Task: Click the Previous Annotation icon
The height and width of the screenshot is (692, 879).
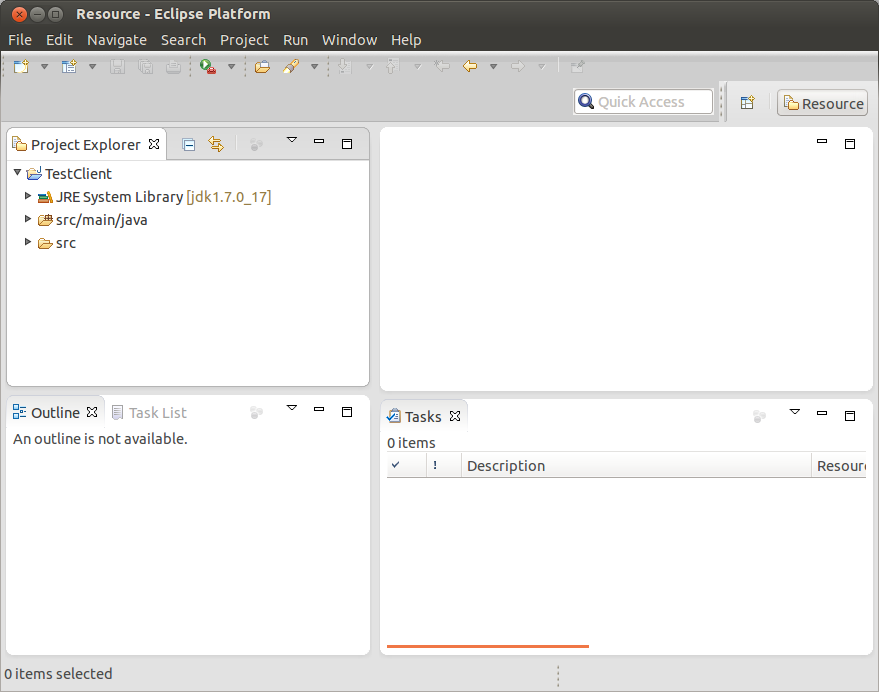Action: [x=392, y=67]
